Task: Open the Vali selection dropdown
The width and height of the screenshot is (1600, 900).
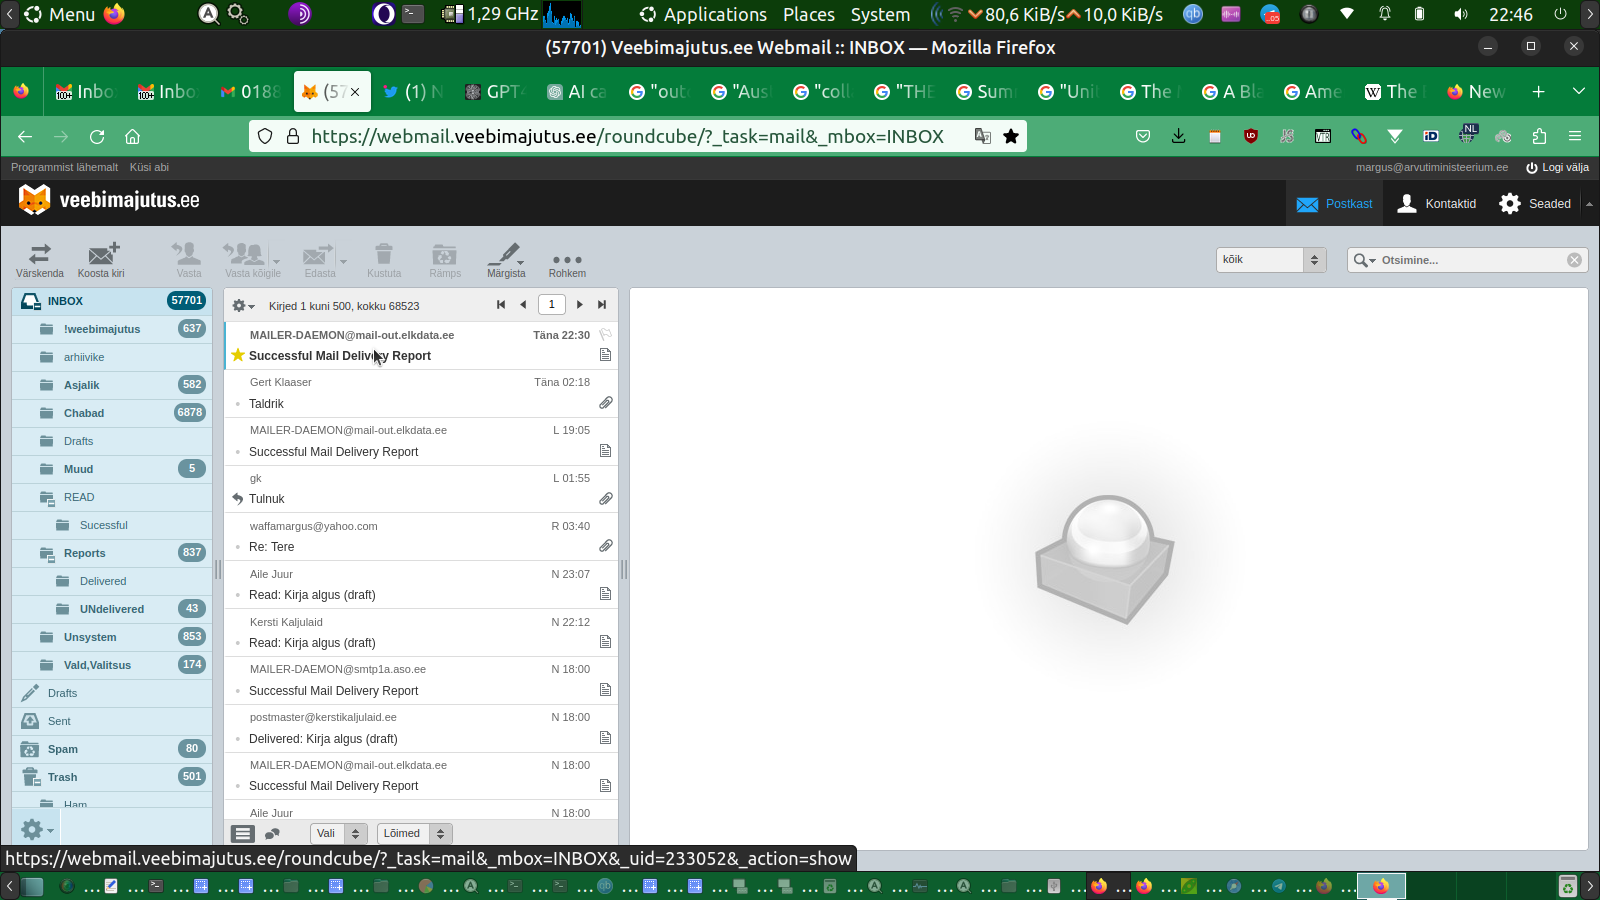Action: tap(339, 833)
